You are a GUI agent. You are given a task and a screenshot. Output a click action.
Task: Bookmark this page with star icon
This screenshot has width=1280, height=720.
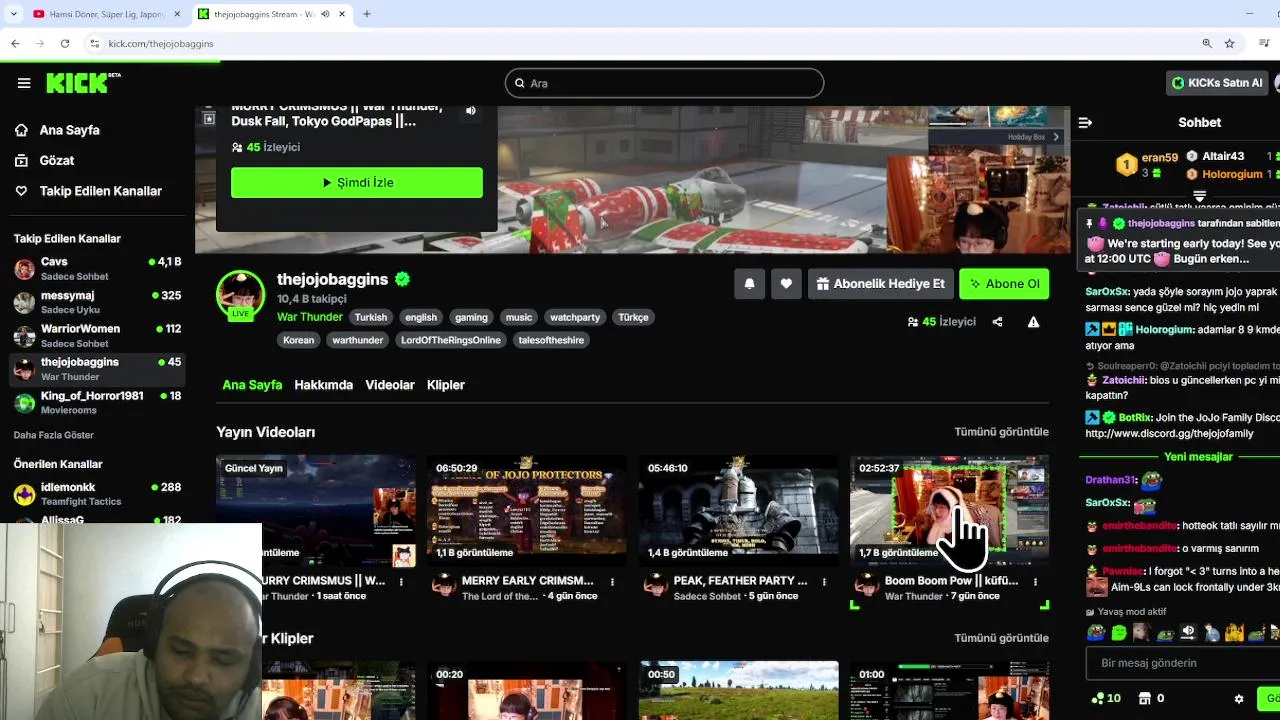(x=1229, y=43)
